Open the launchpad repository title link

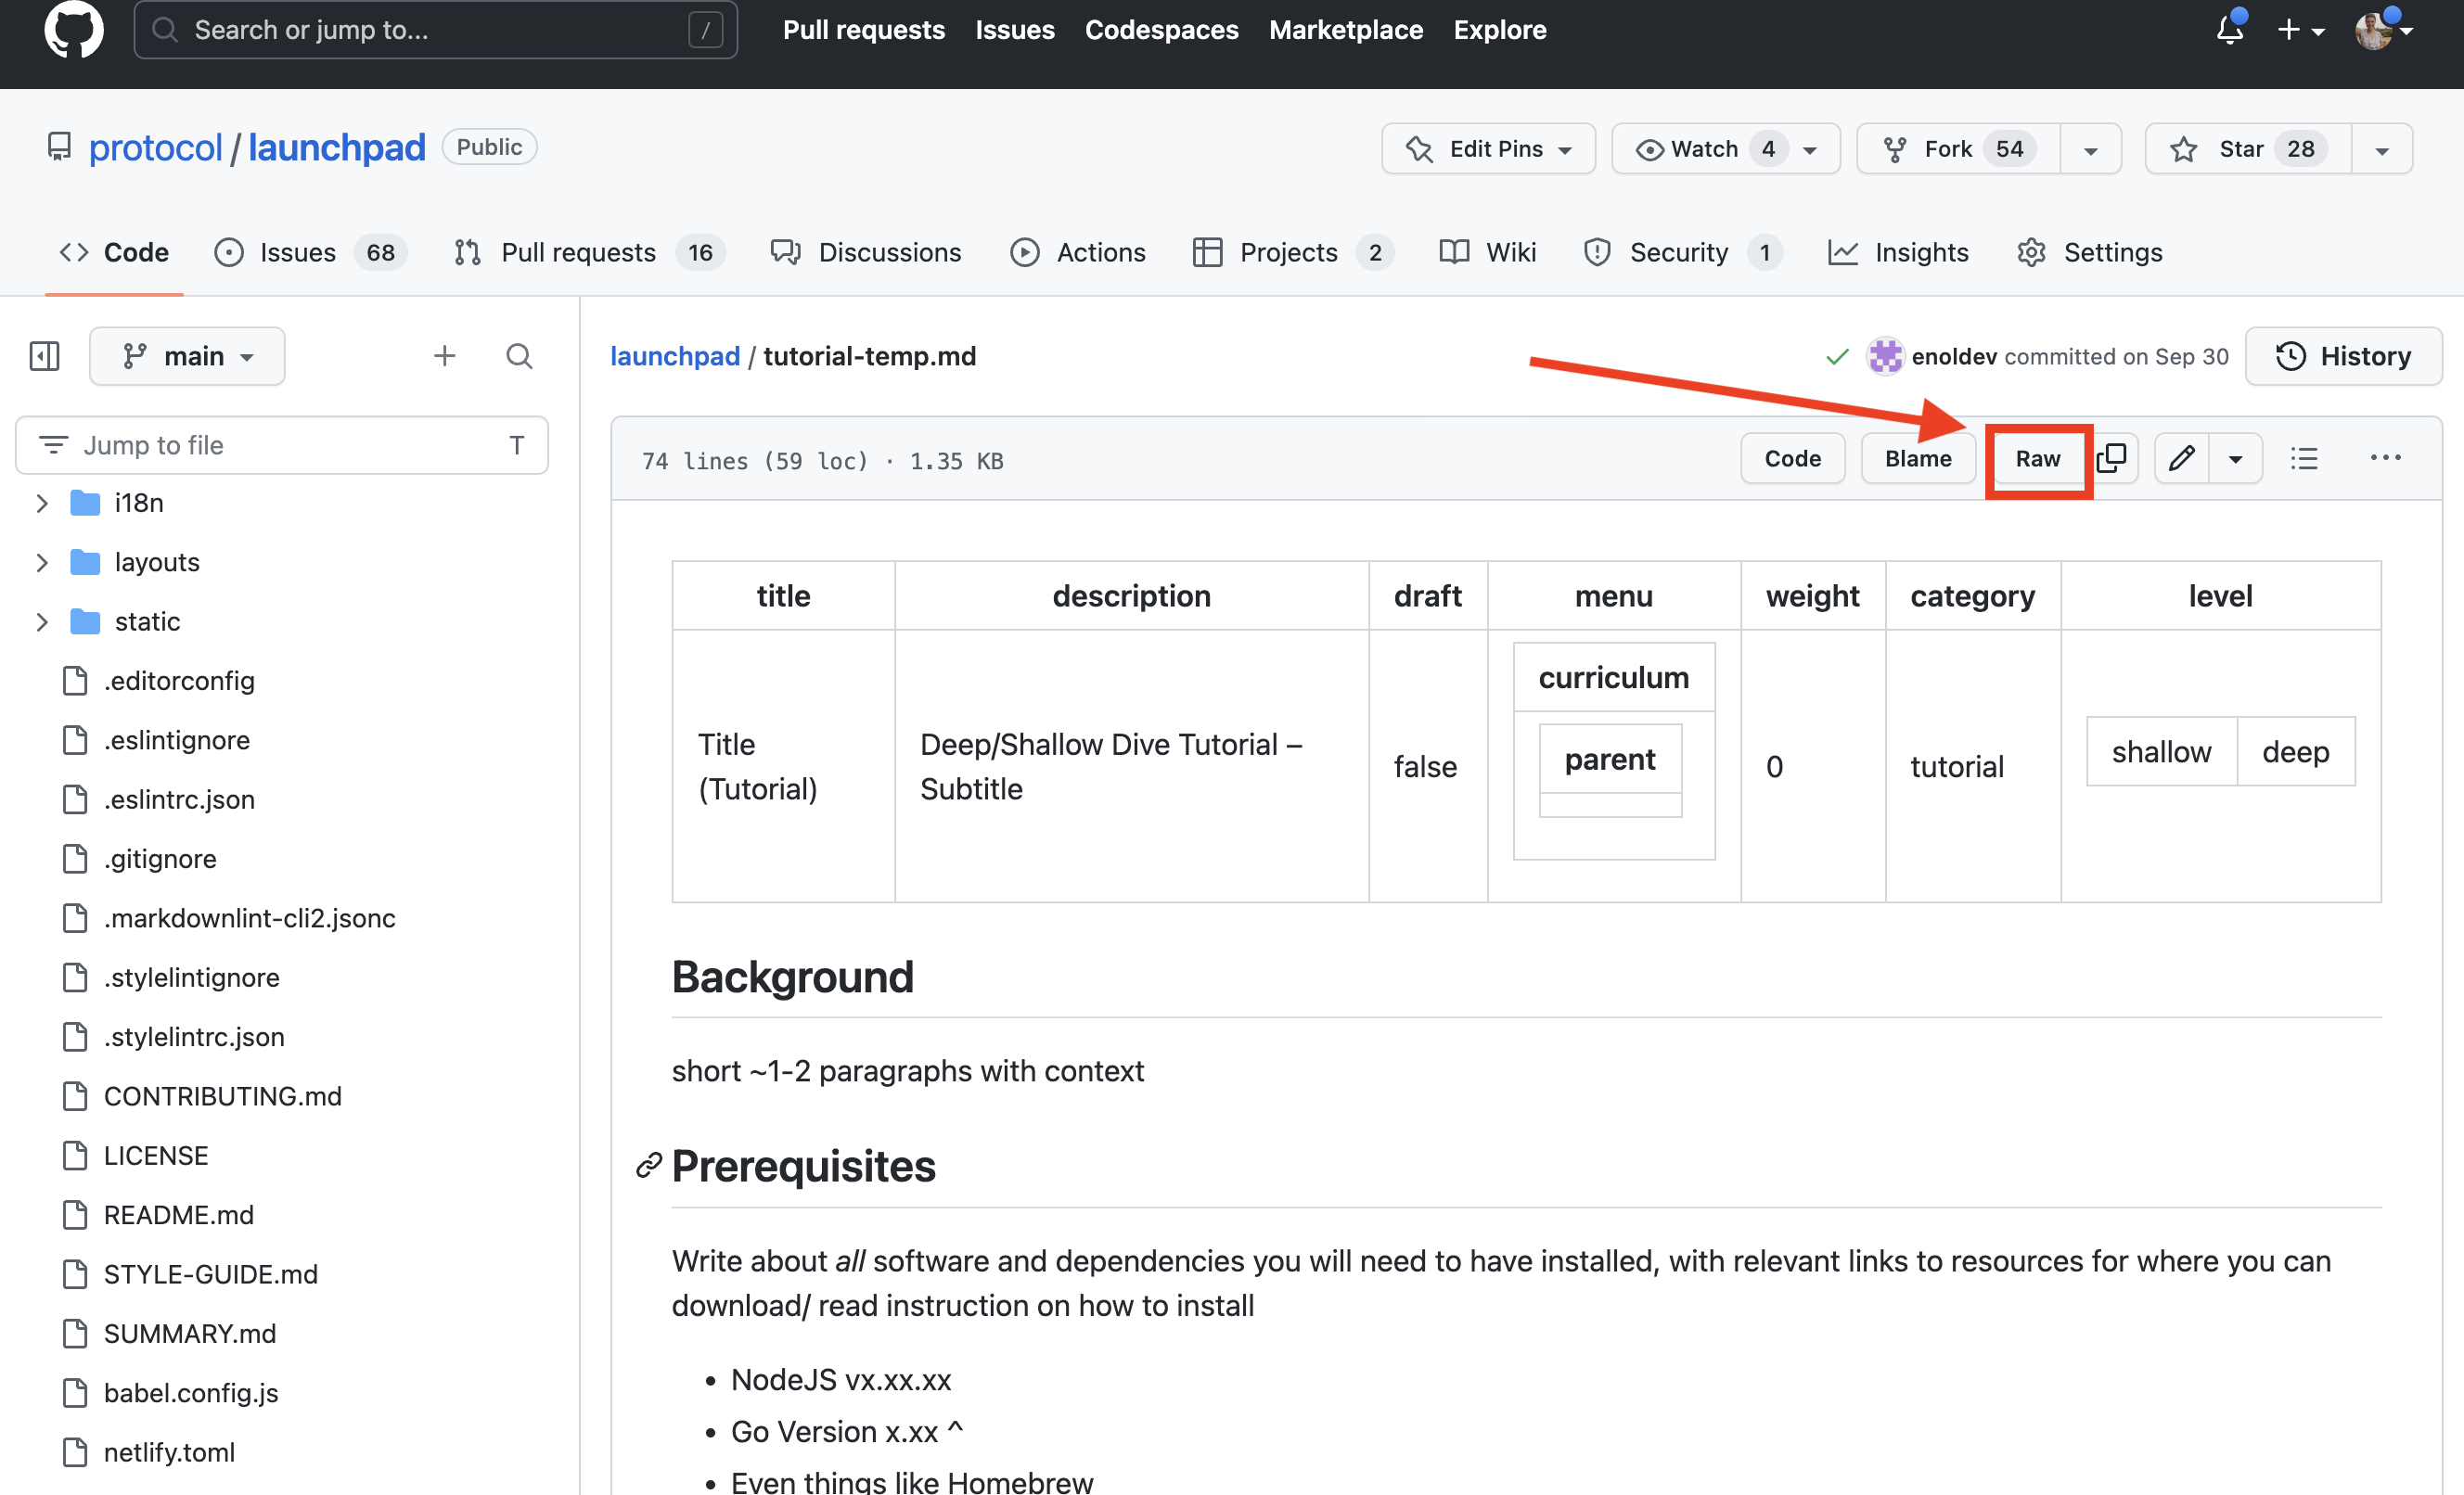pyautogui.click(x=337, y=148)
